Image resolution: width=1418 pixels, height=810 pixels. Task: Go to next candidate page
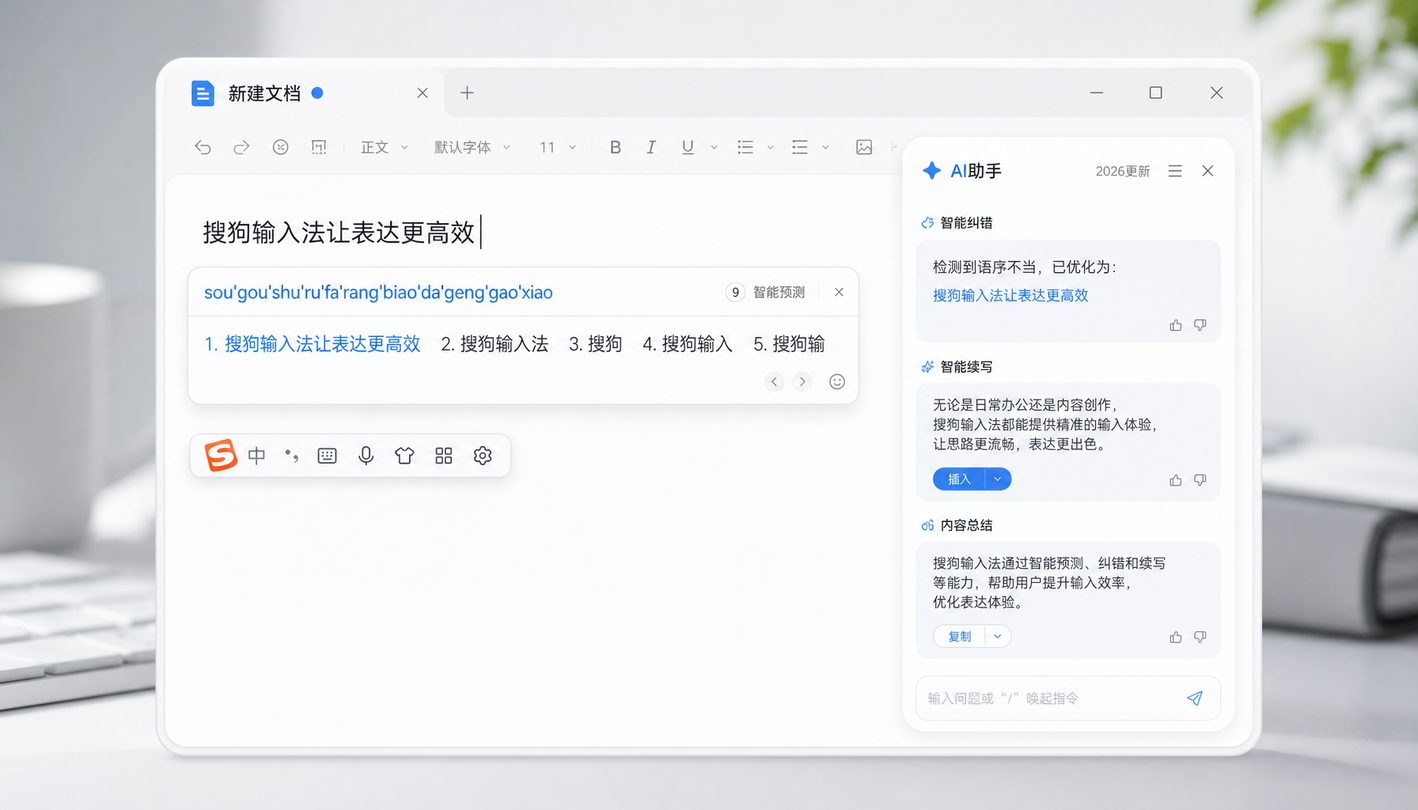[802, 381]
